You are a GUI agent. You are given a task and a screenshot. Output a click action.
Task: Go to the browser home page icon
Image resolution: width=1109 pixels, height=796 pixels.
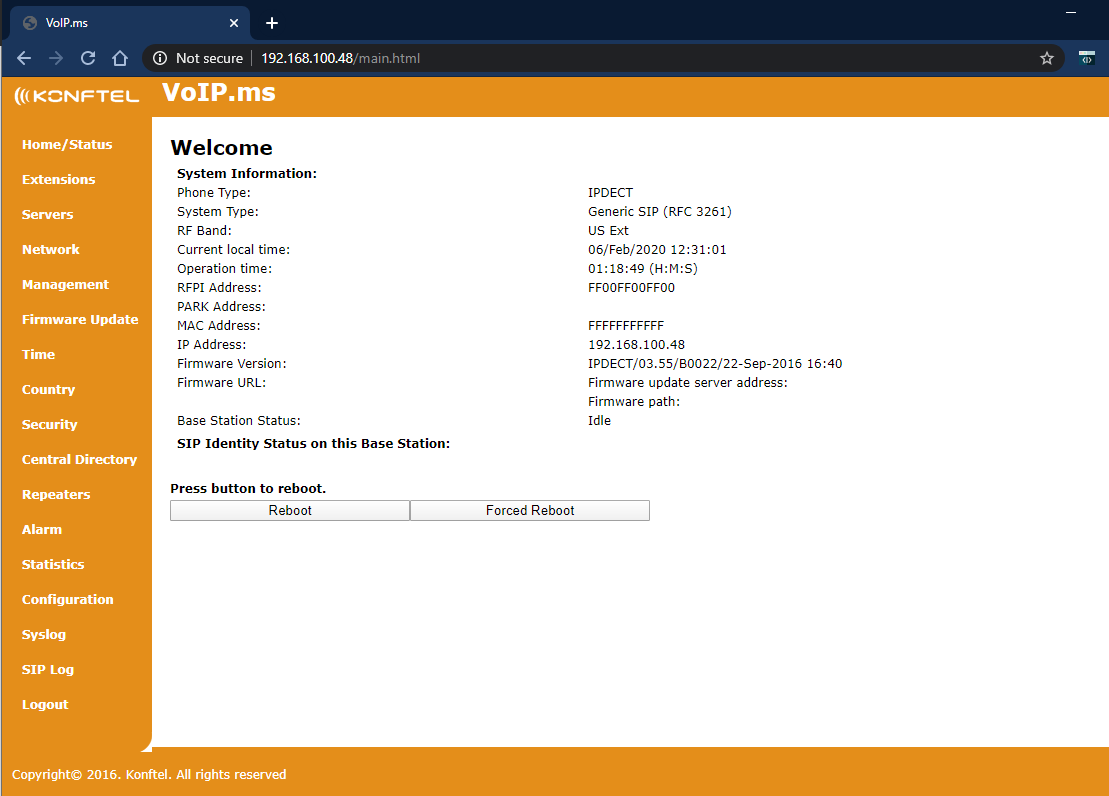(120, 58)
